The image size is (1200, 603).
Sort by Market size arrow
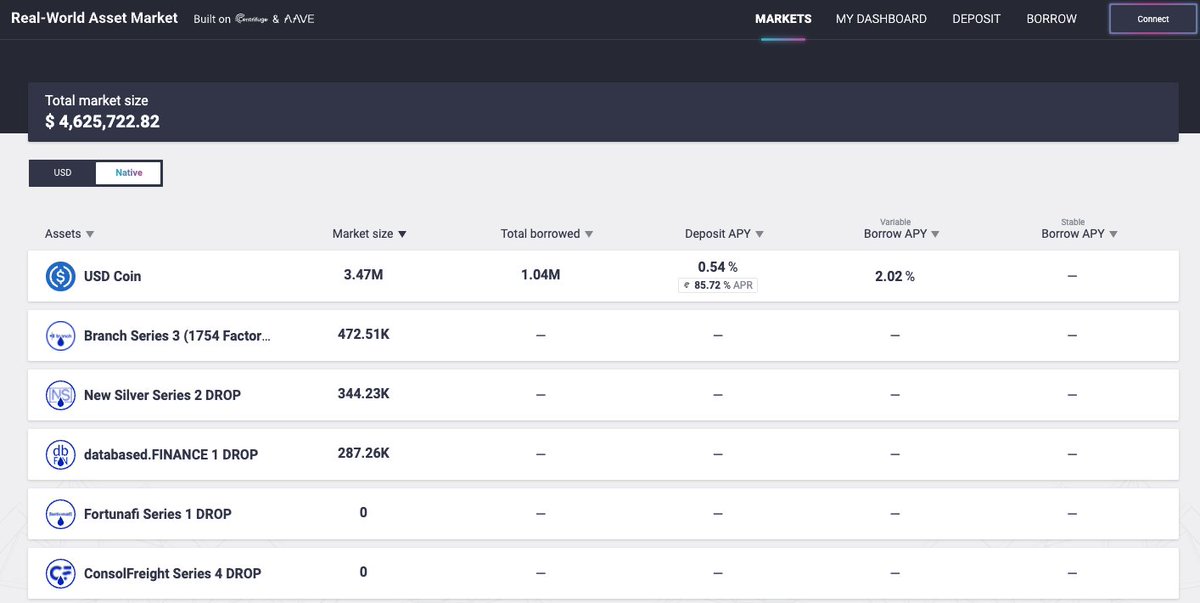click(402, 234)
